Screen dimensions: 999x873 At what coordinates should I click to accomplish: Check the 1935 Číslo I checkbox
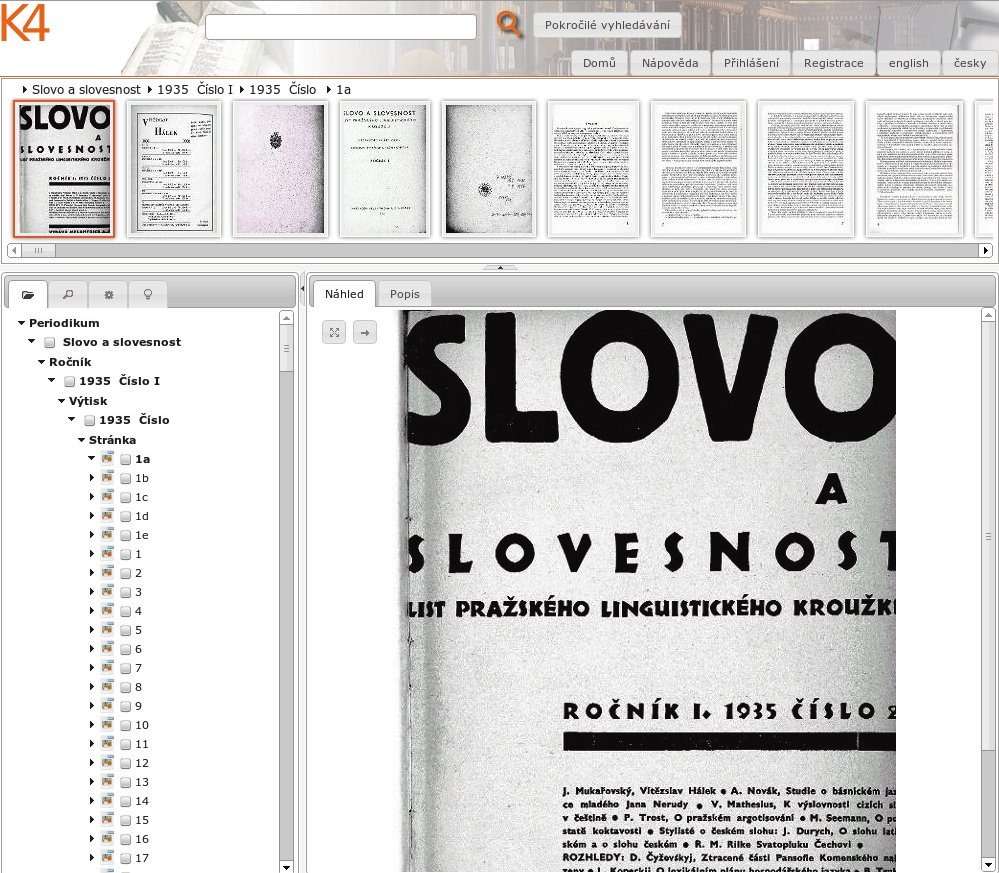click(x=69, y=382)
